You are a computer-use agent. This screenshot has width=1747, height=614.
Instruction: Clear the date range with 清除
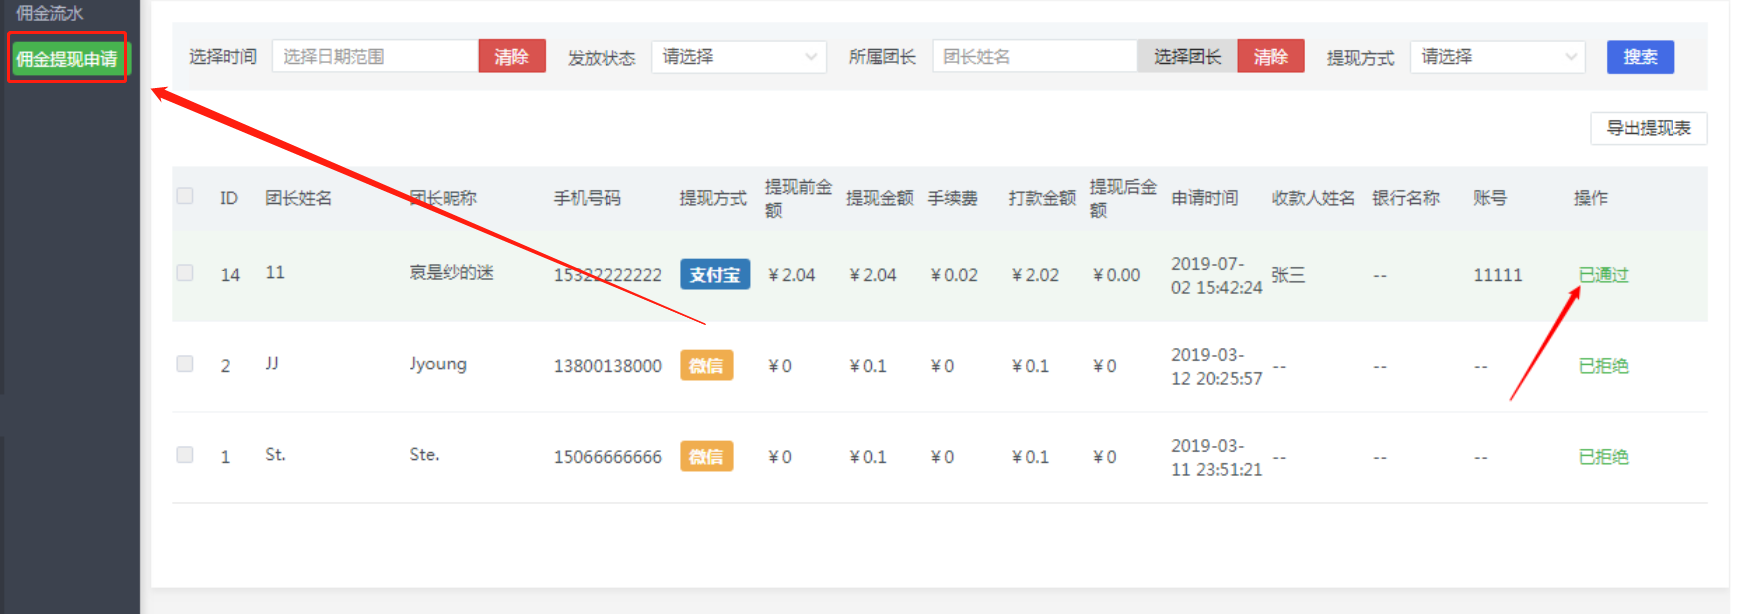click(512, 56)
